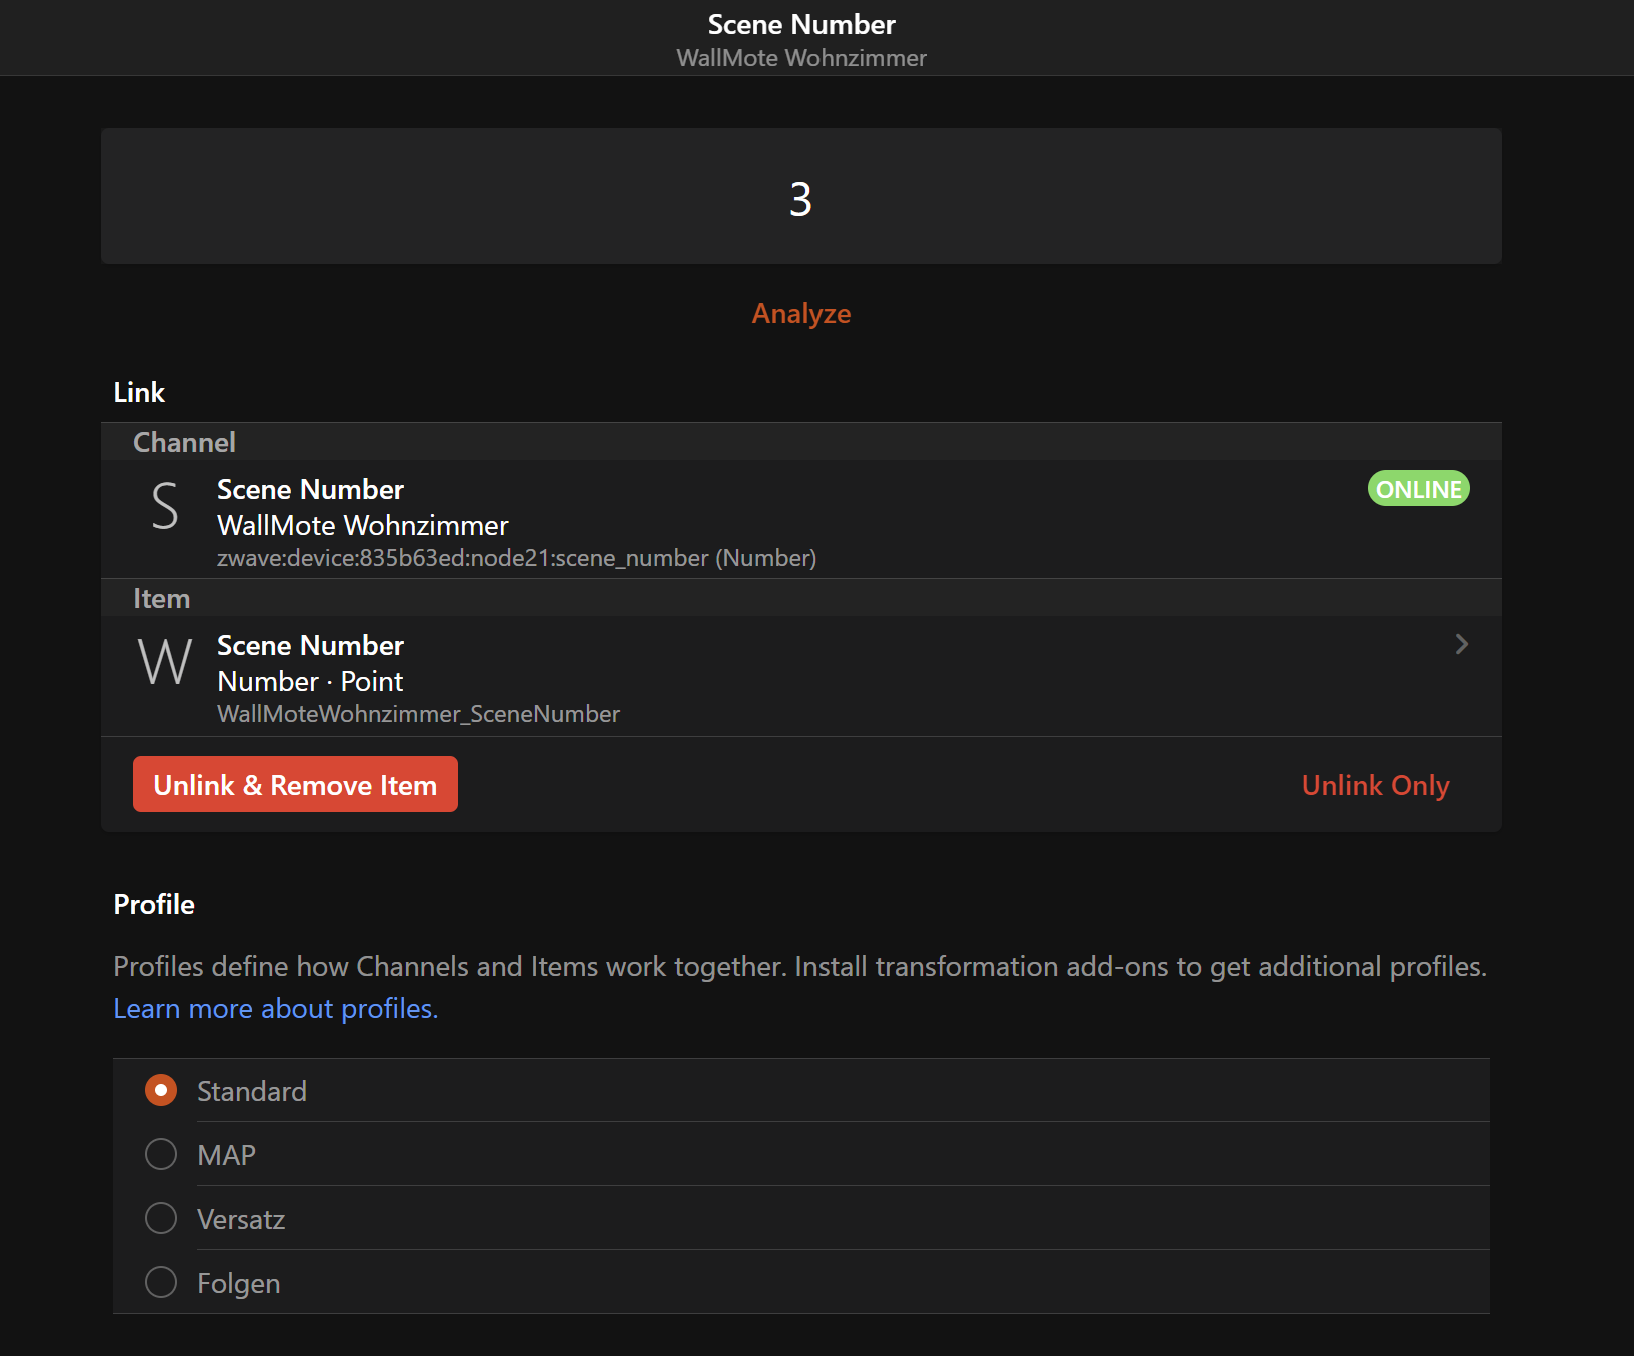Expand the Scene Number item details
This screenshot has width=1634, height=1356.
coord(1462,645)
